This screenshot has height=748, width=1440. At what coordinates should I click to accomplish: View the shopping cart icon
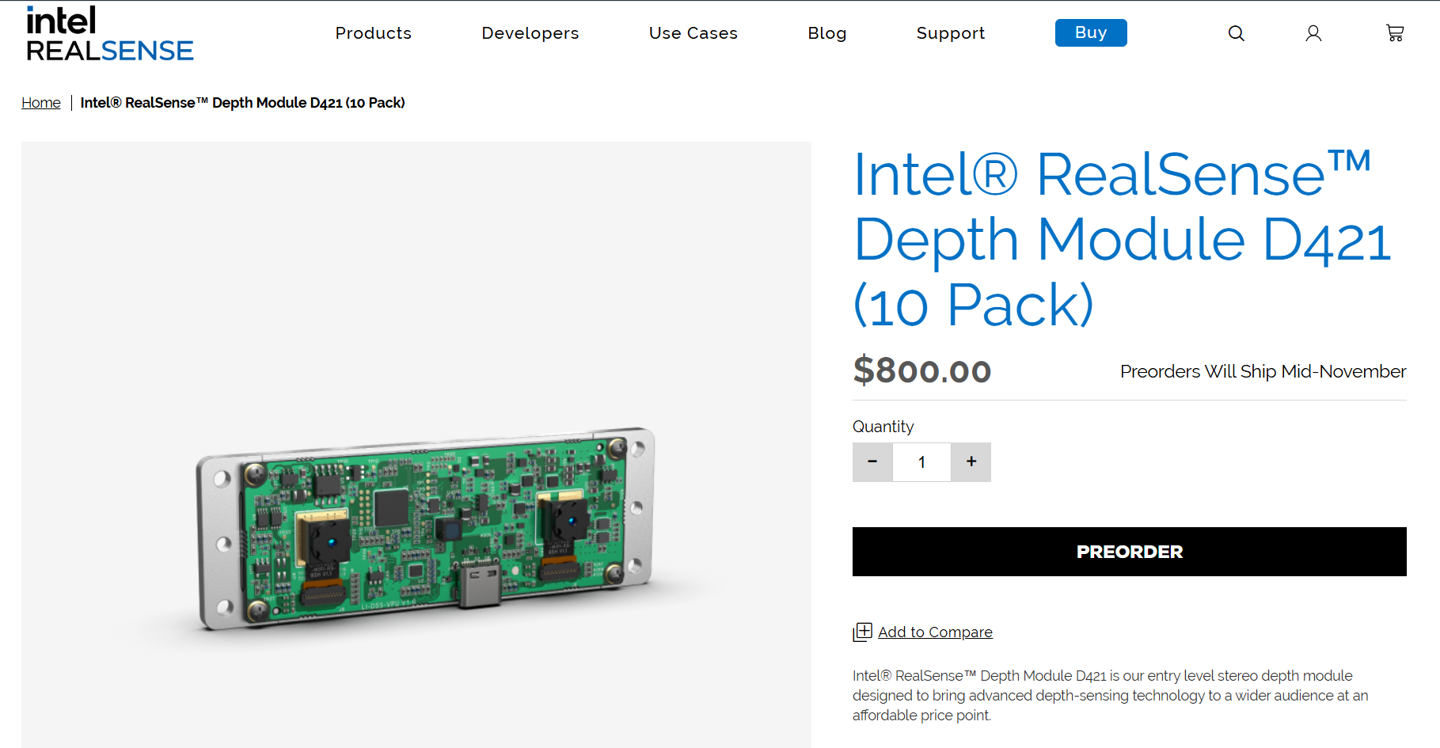(x=1394, y=33)
